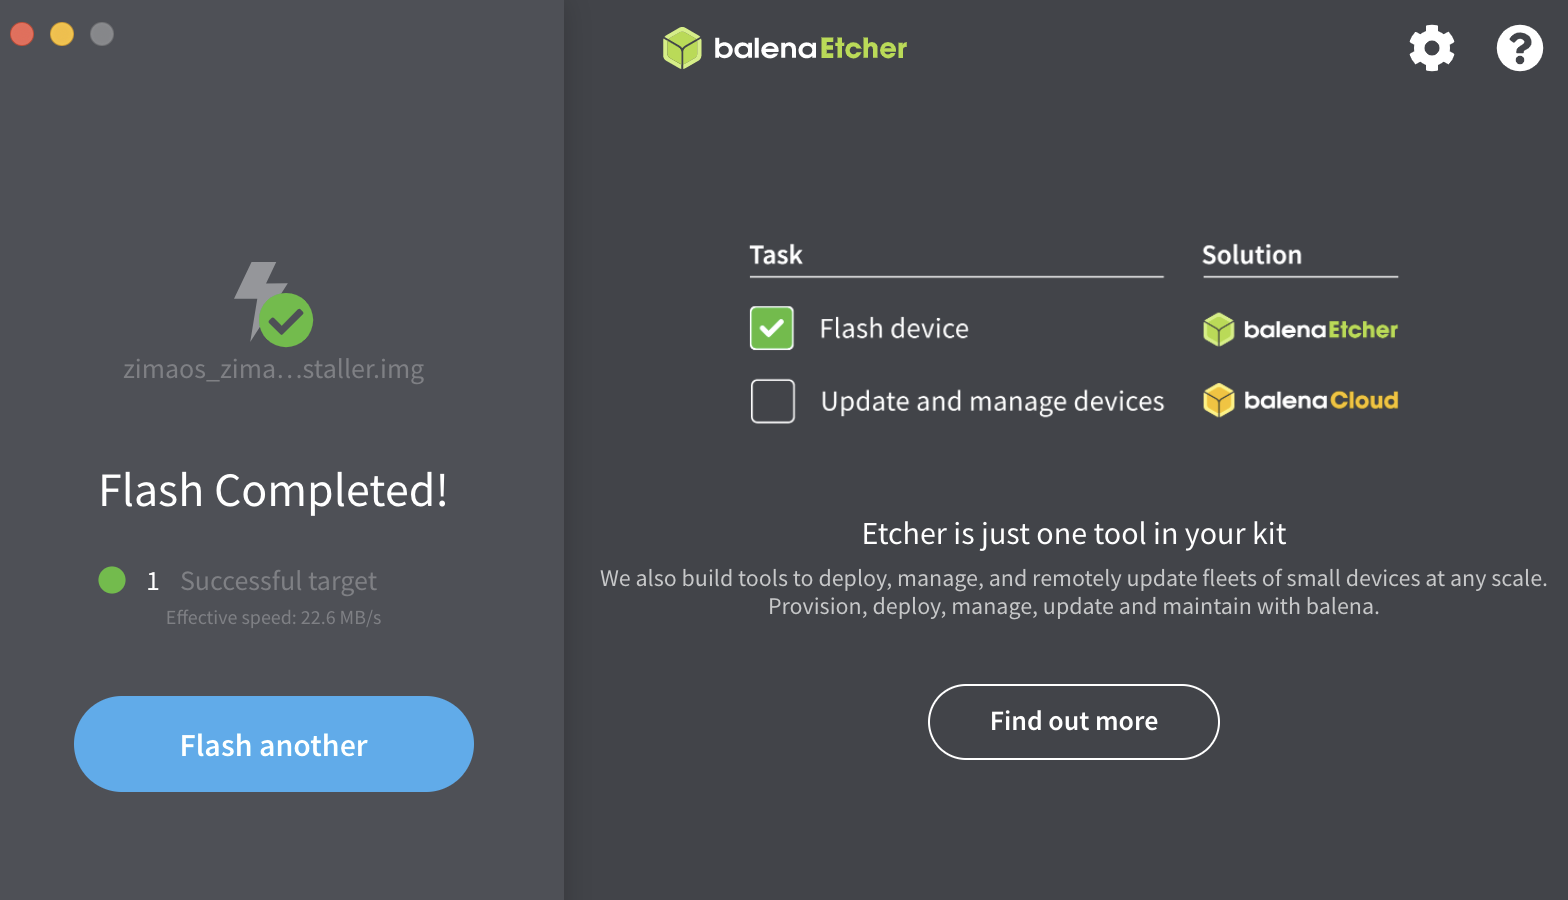The image size is (1568, 900).
Task: Open settings via the gear icon
Action: click(1432, 48)
